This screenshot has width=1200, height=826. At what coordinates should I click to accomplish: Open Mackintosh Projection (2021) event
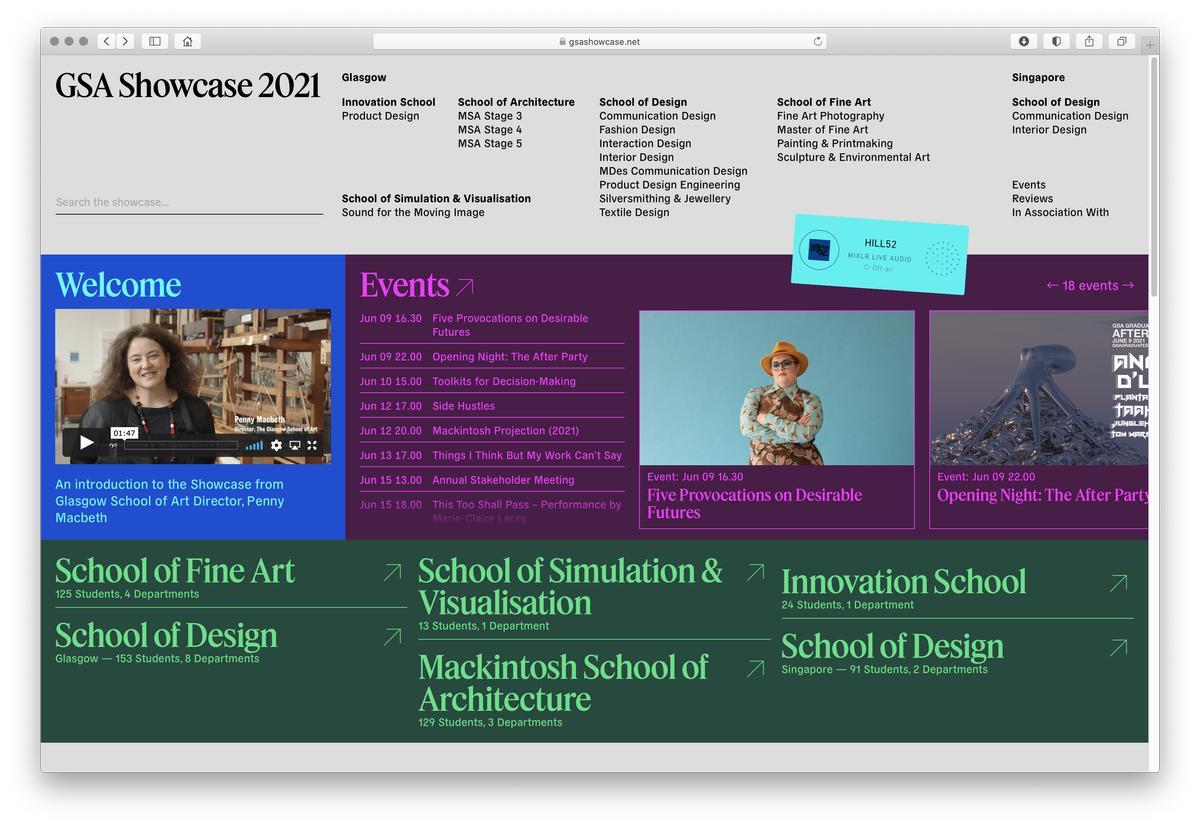(505, 431)
